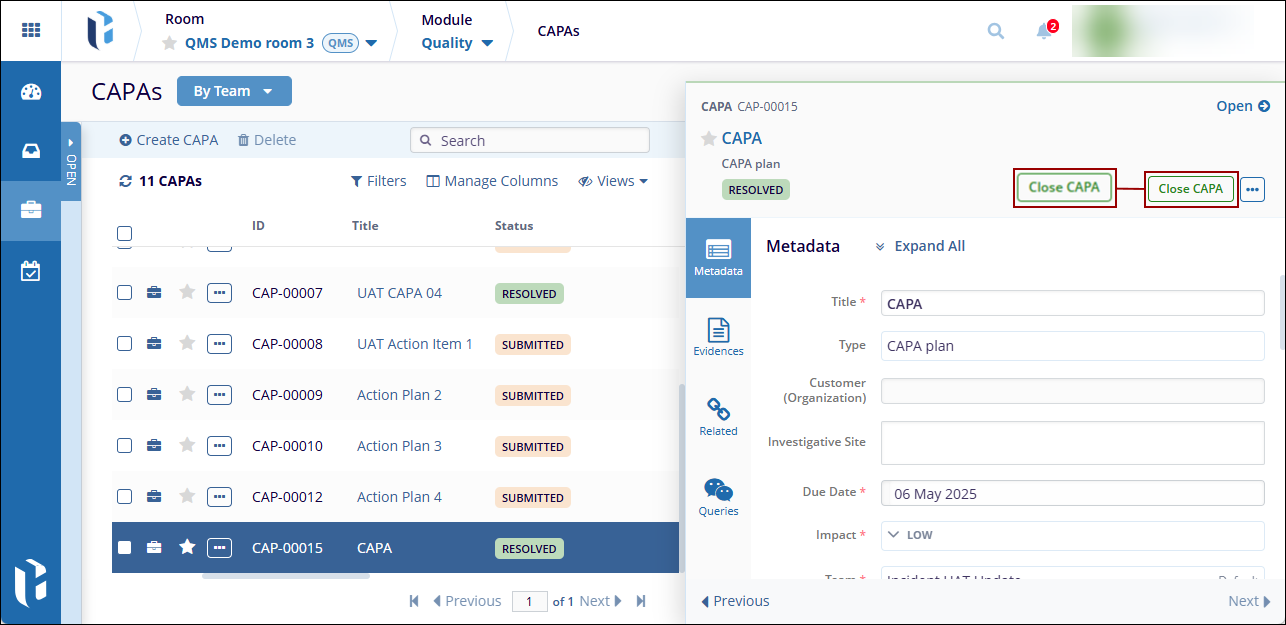Click the search magnifier in top bar

coord(995,31)
